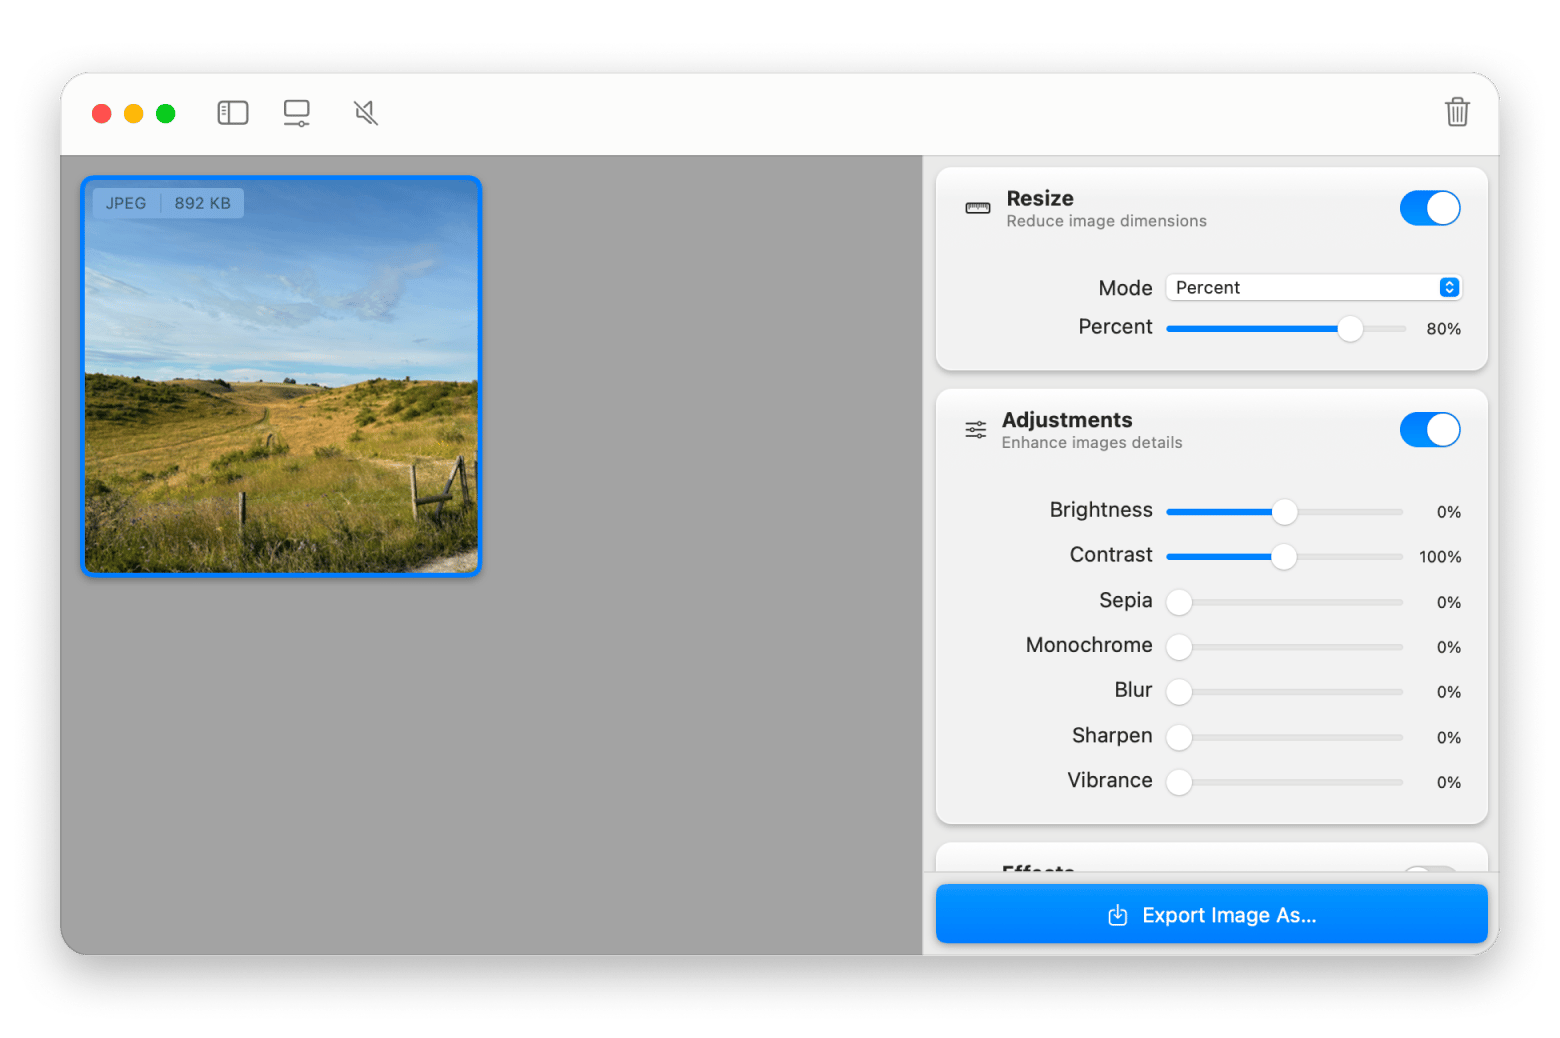
Task: Click the red close window button
Action: pos(102,114)
